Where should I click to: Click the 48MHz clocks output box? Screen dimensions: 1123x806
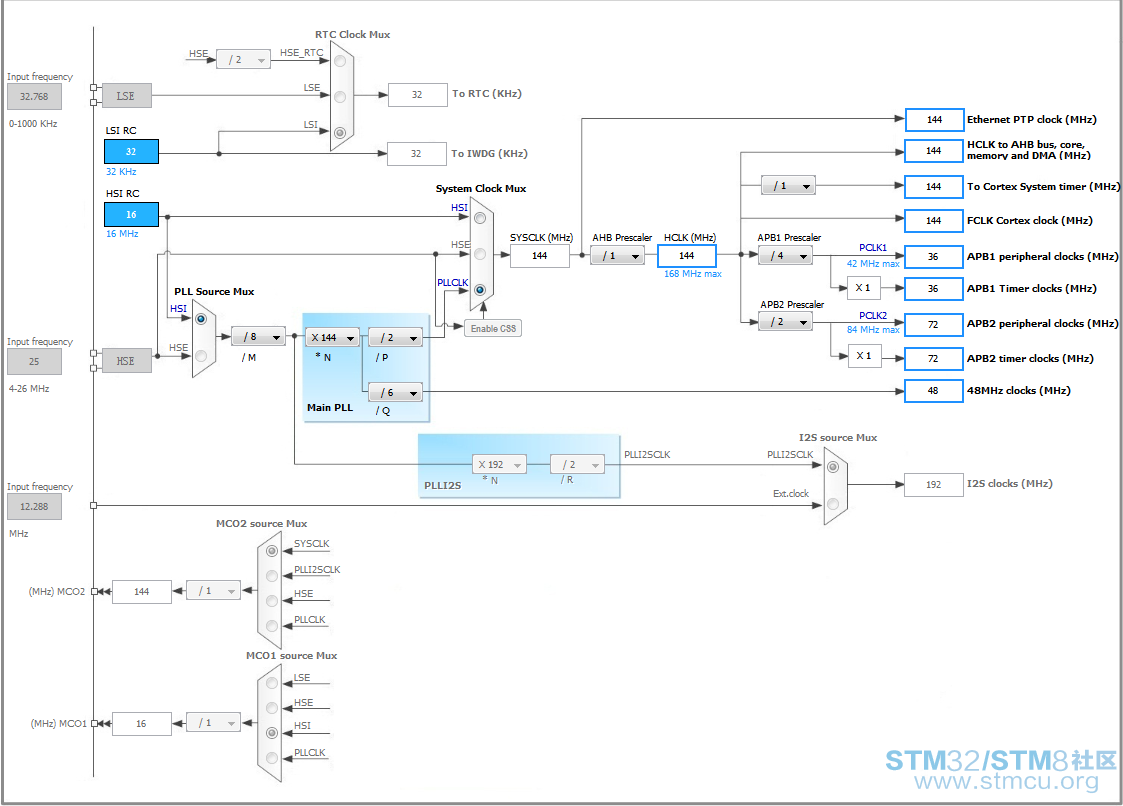coord(933,391)
